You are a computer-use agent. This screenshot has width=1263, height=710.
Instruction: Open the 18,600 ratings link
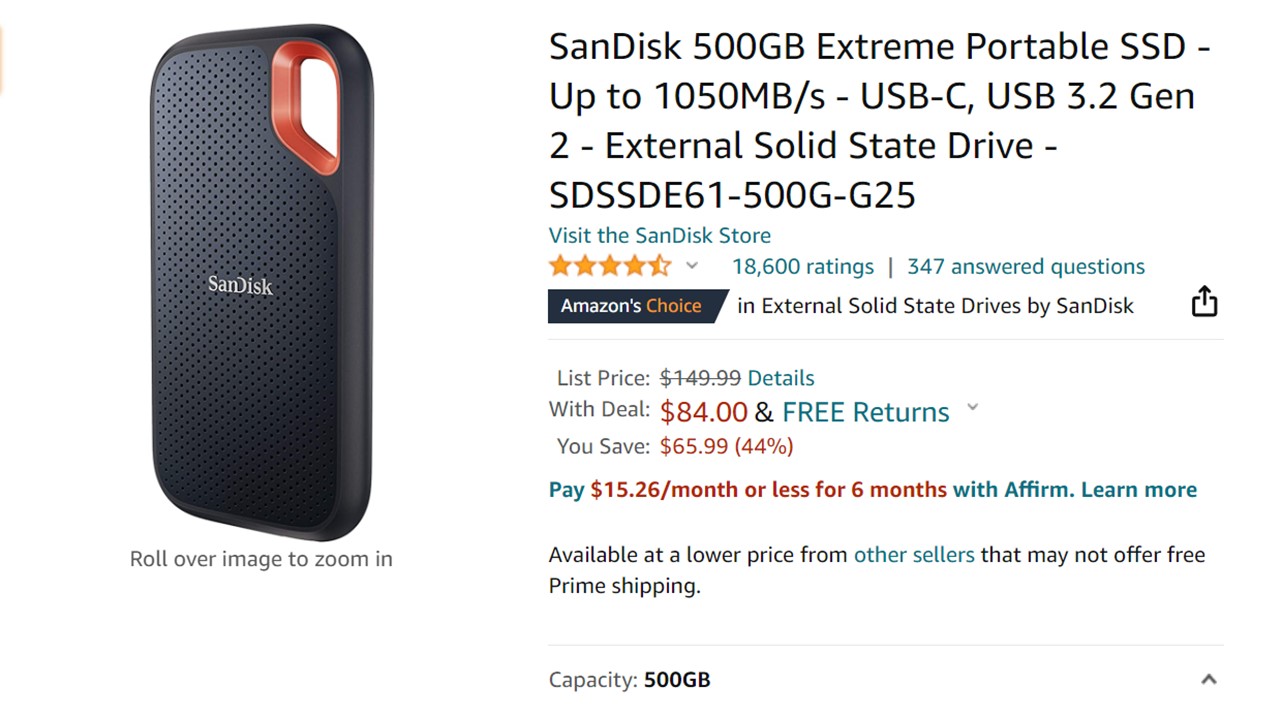802,267
